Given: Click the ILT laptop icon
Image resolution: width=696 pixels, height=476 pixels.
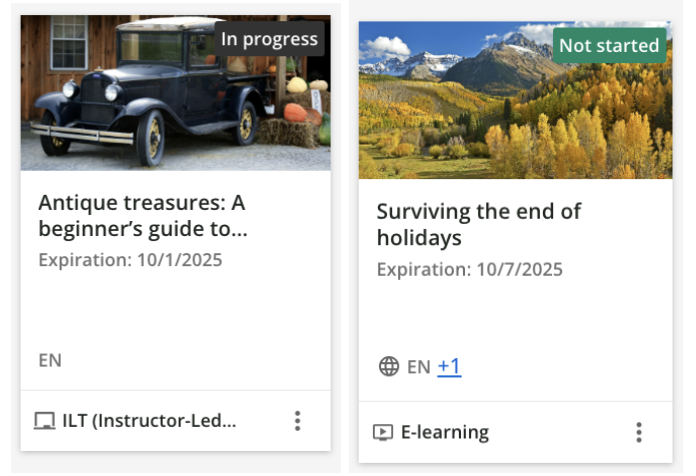Looking at the screenshot, I should click(44, 421).
